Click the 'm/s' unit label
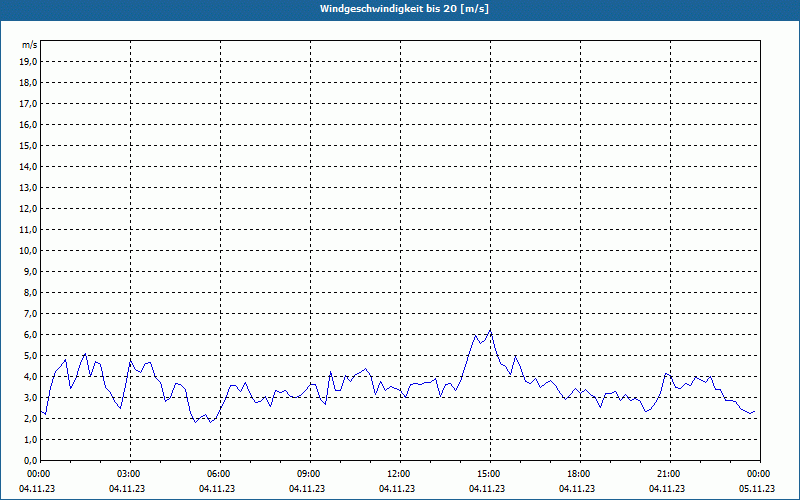The width and height of the screenshot is (800, 500). [30, 45]
